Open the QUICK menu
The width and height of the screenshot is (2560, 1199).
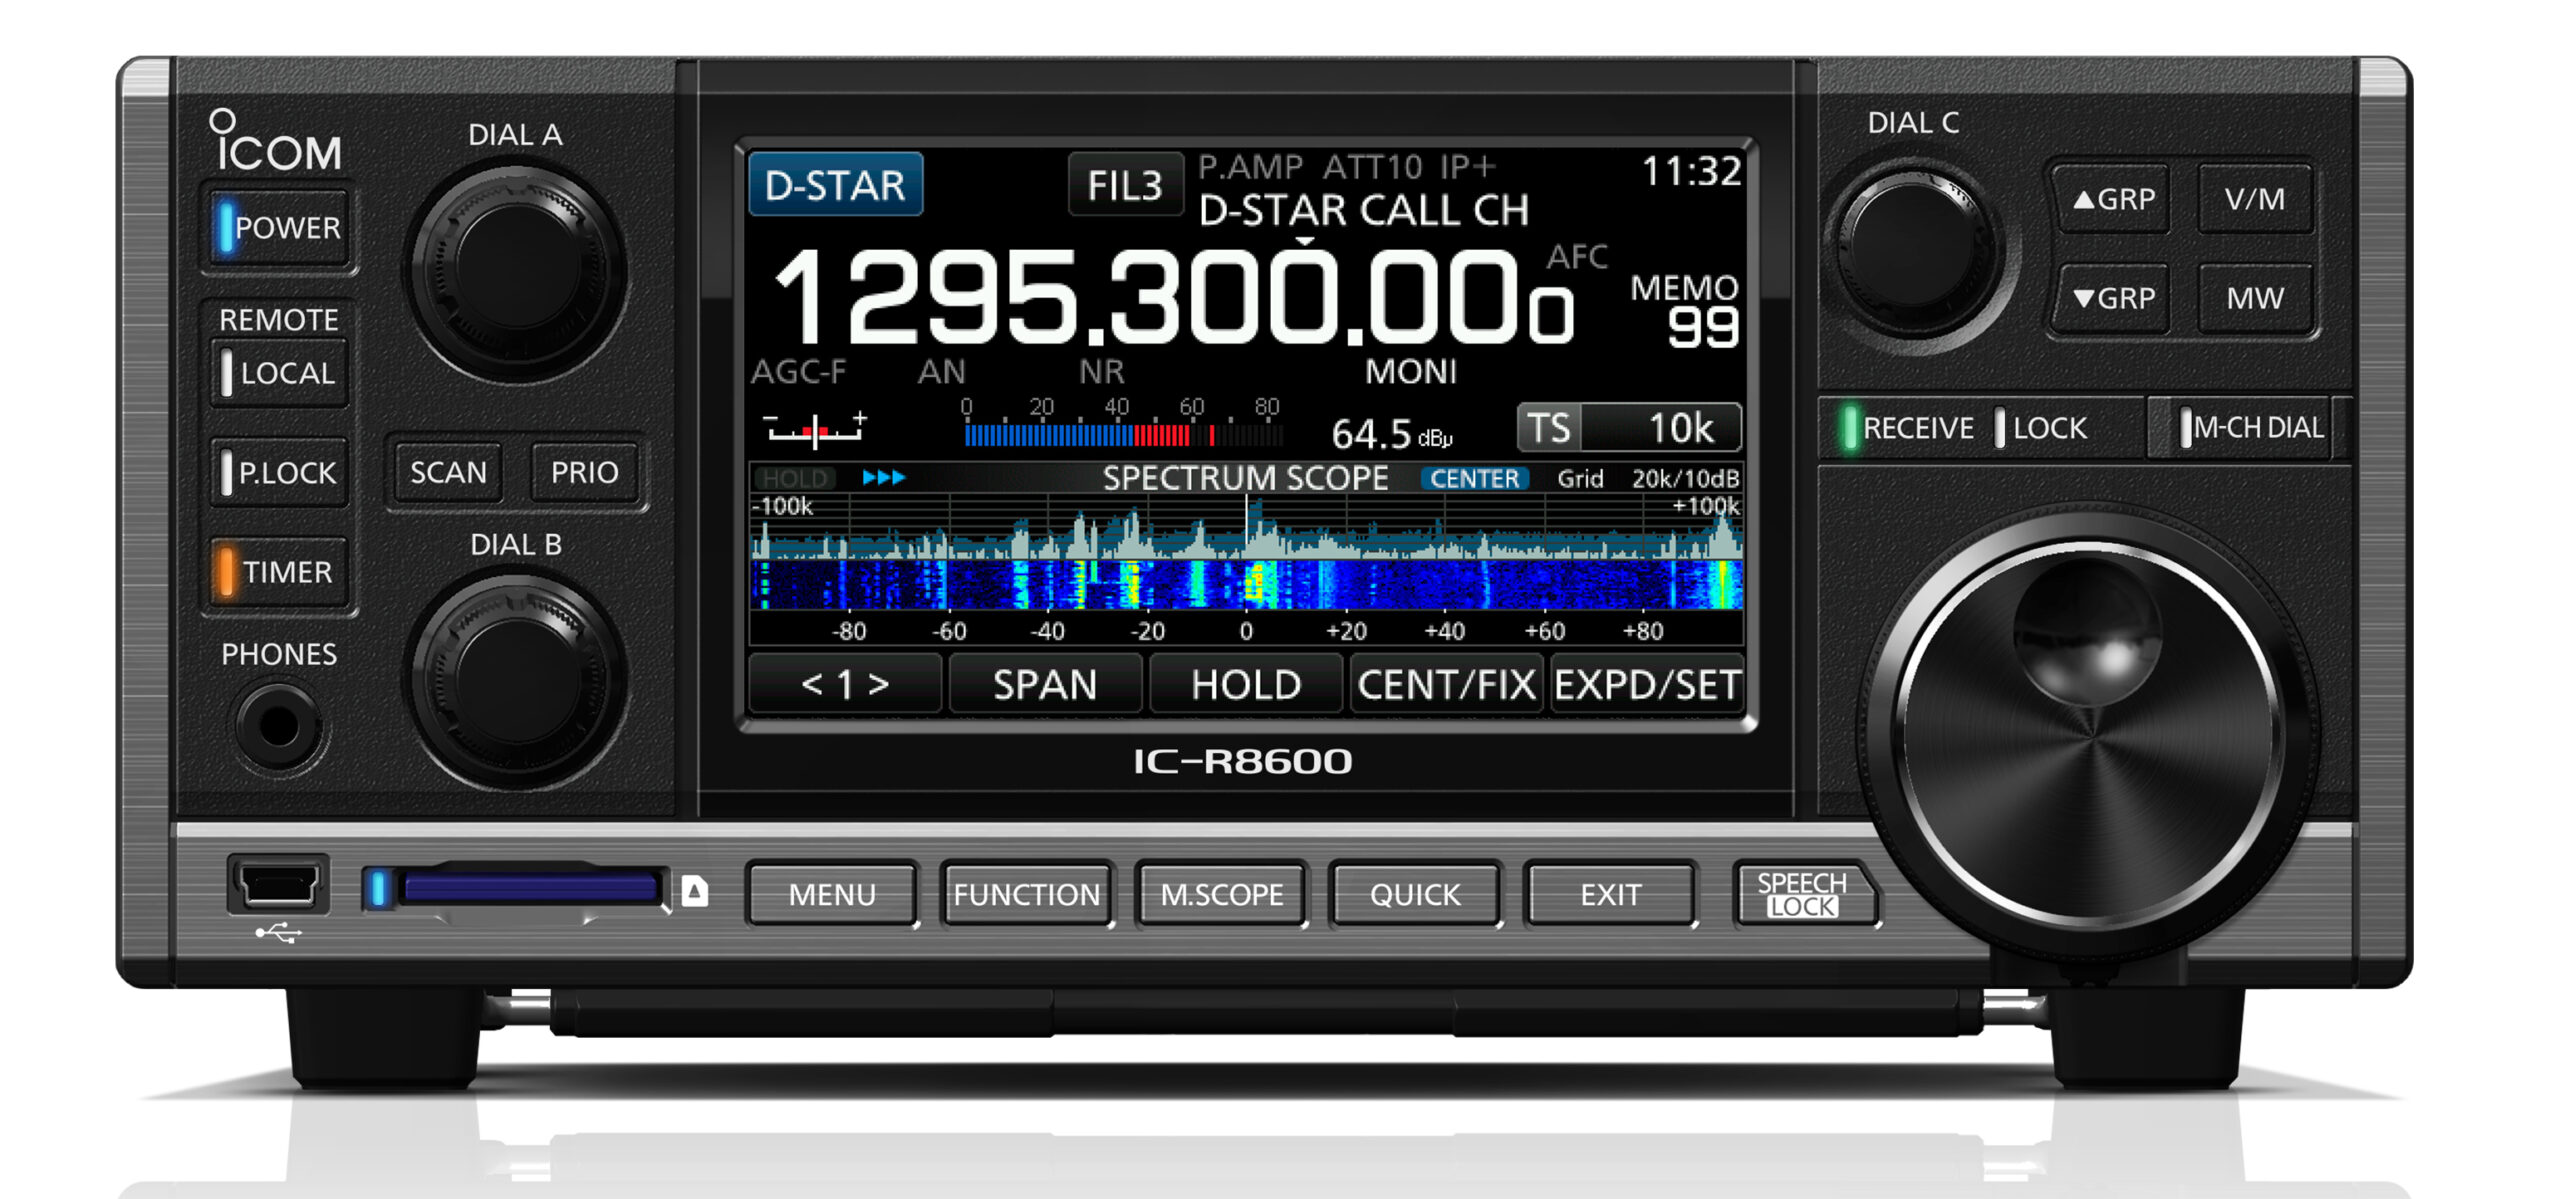(x=1415, y=894)
